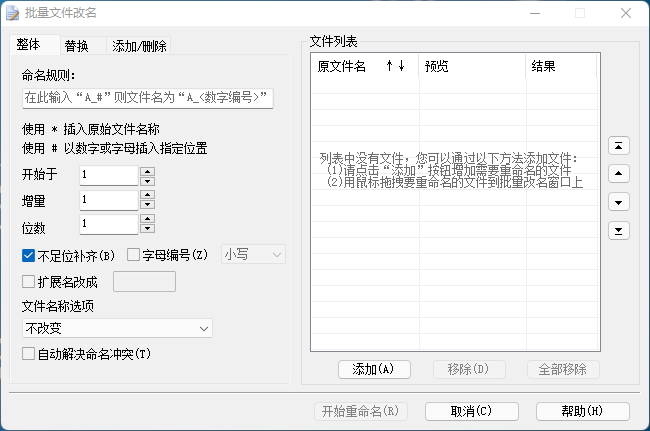This screenshot has height=431, width=650.
Task: Cancel with the 取消(C) button
Action: [472, 412]
